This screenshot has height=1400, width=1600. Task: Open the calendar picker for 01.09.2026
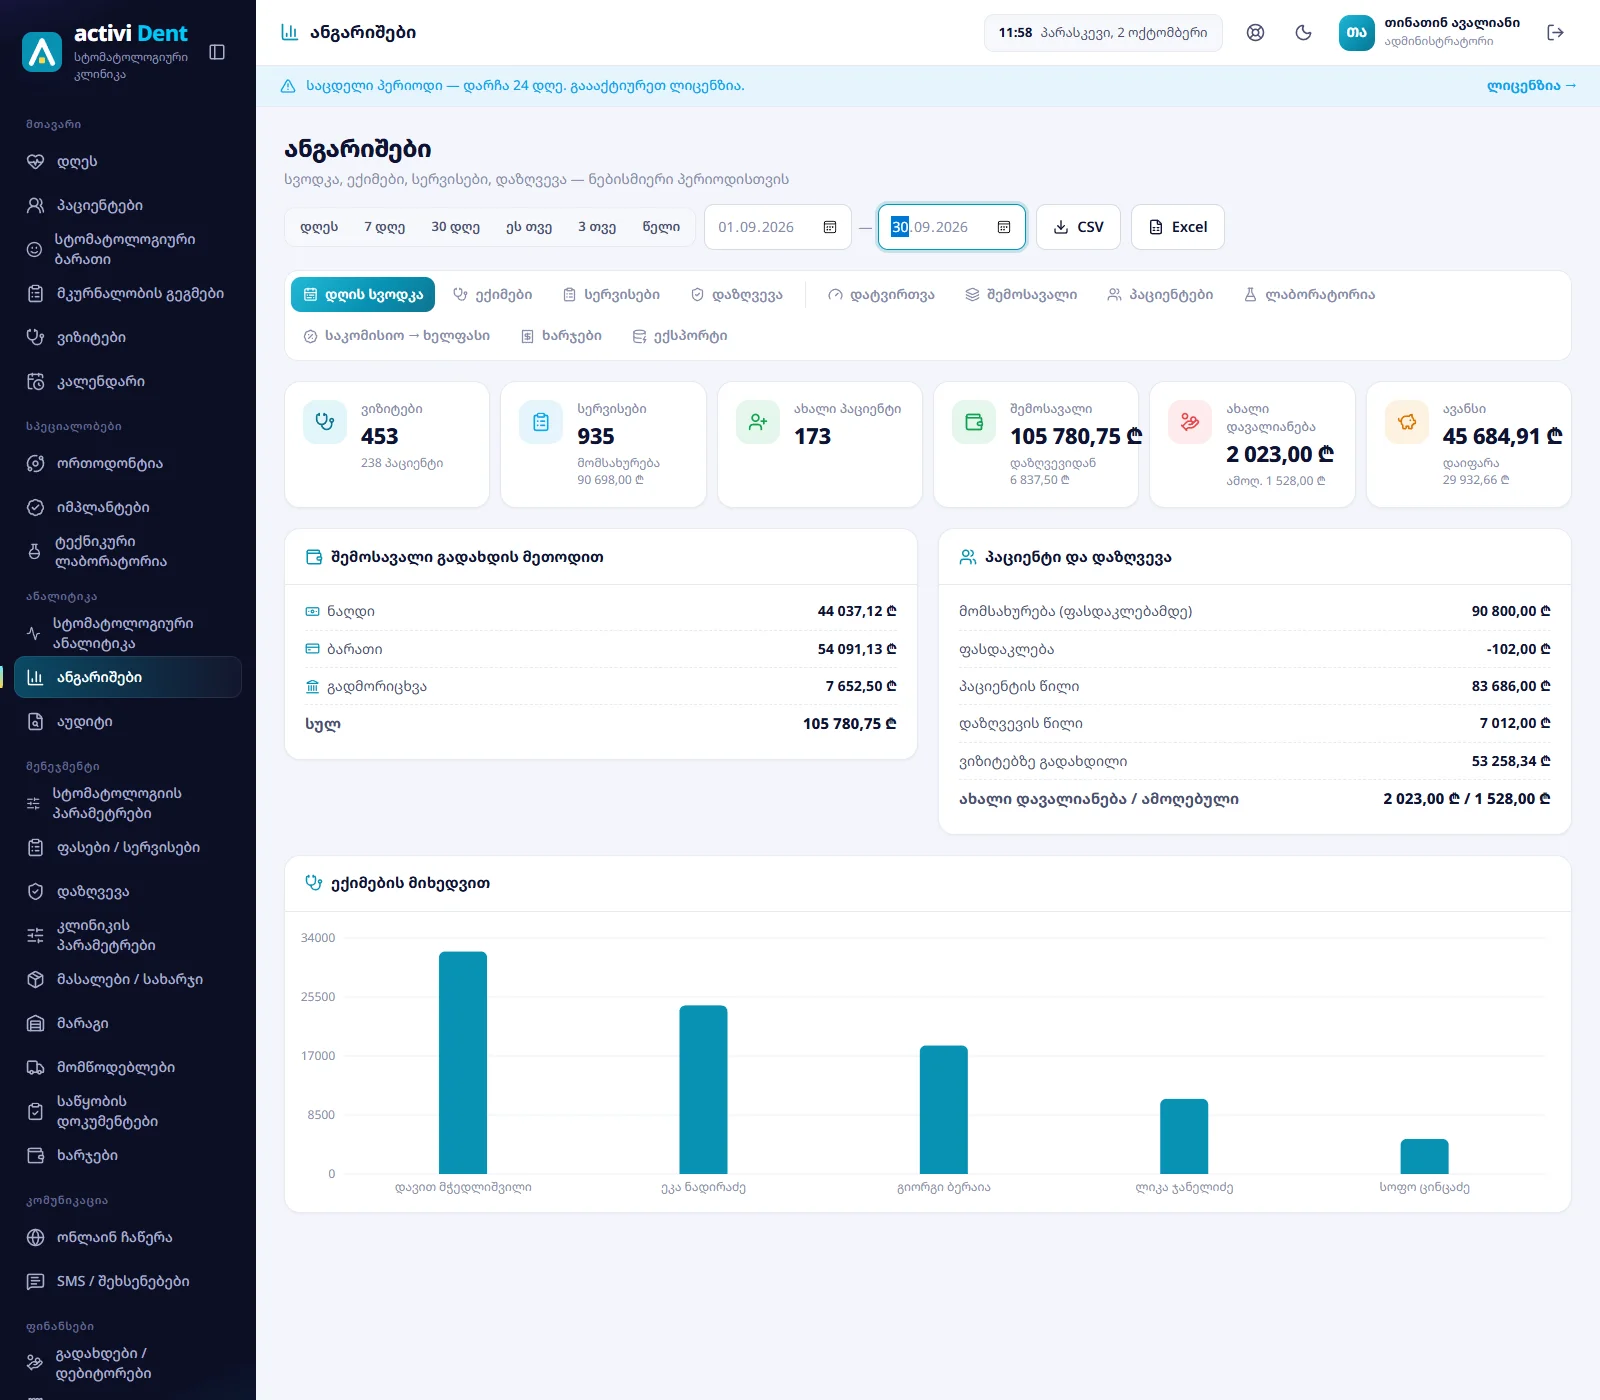[x=830, y=227]
